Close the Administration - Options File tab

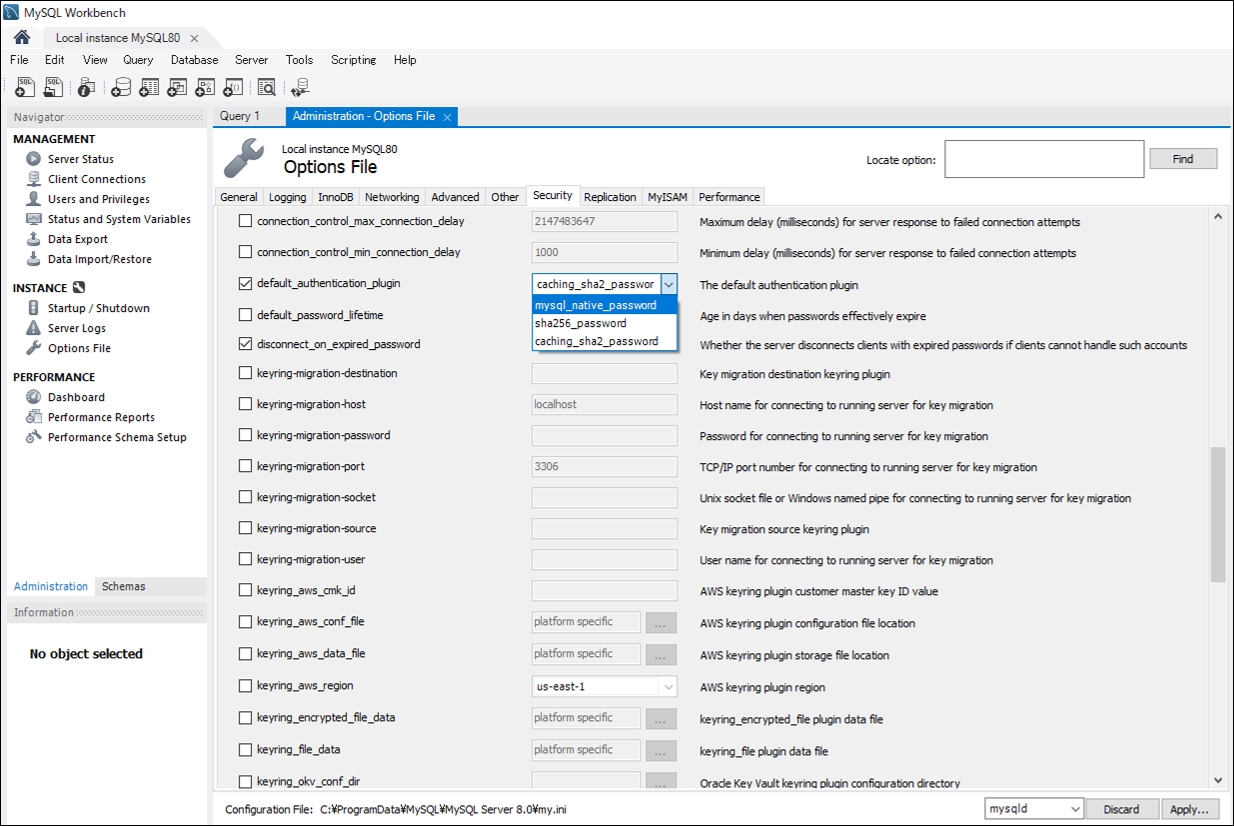[448, 117]
